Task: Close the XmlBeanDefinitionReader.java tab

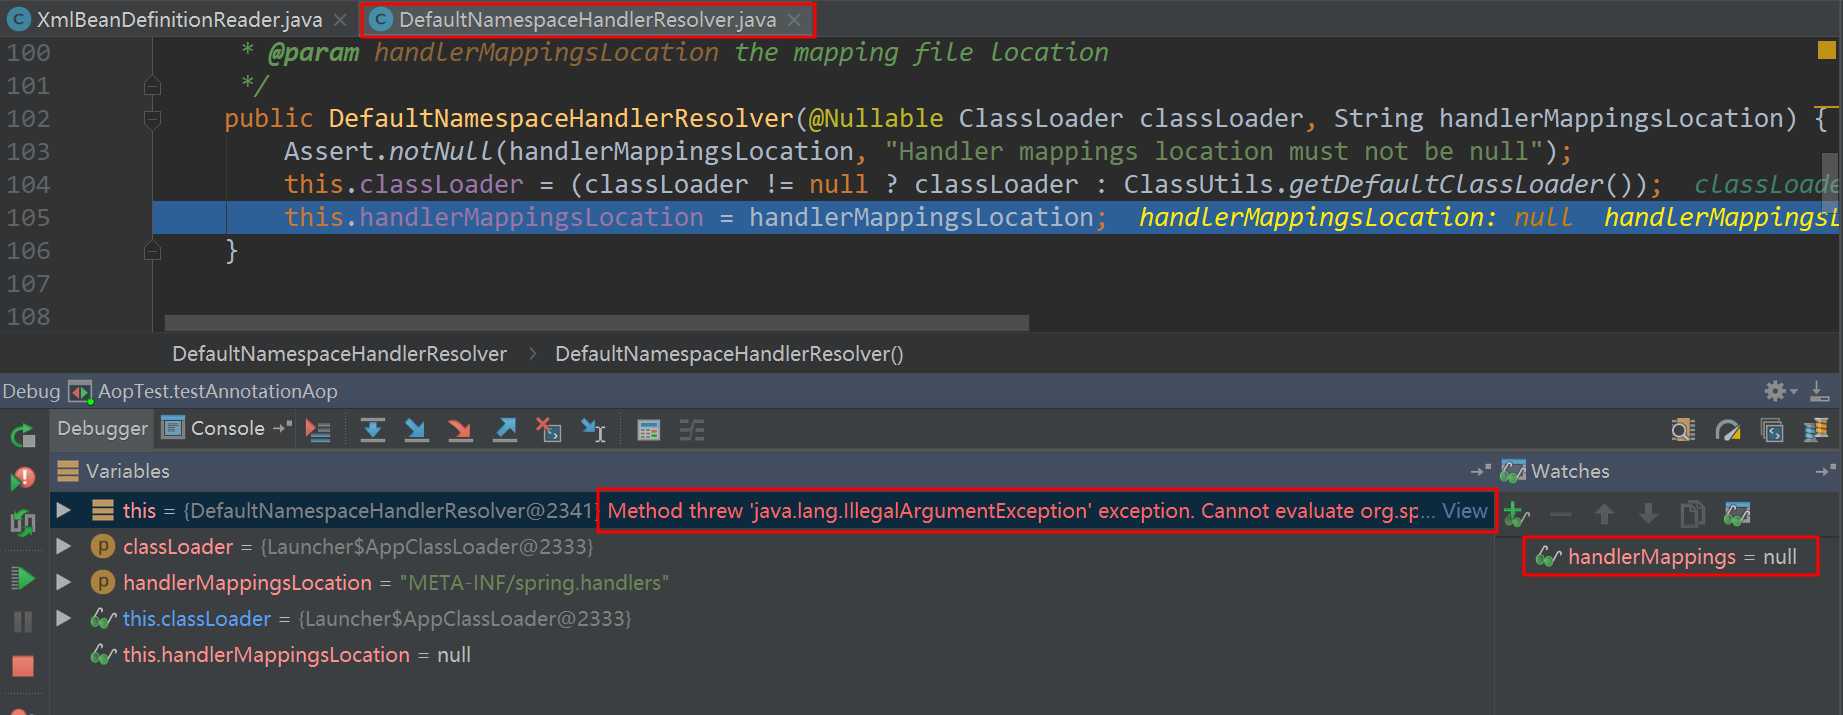Action: (341, 19)
